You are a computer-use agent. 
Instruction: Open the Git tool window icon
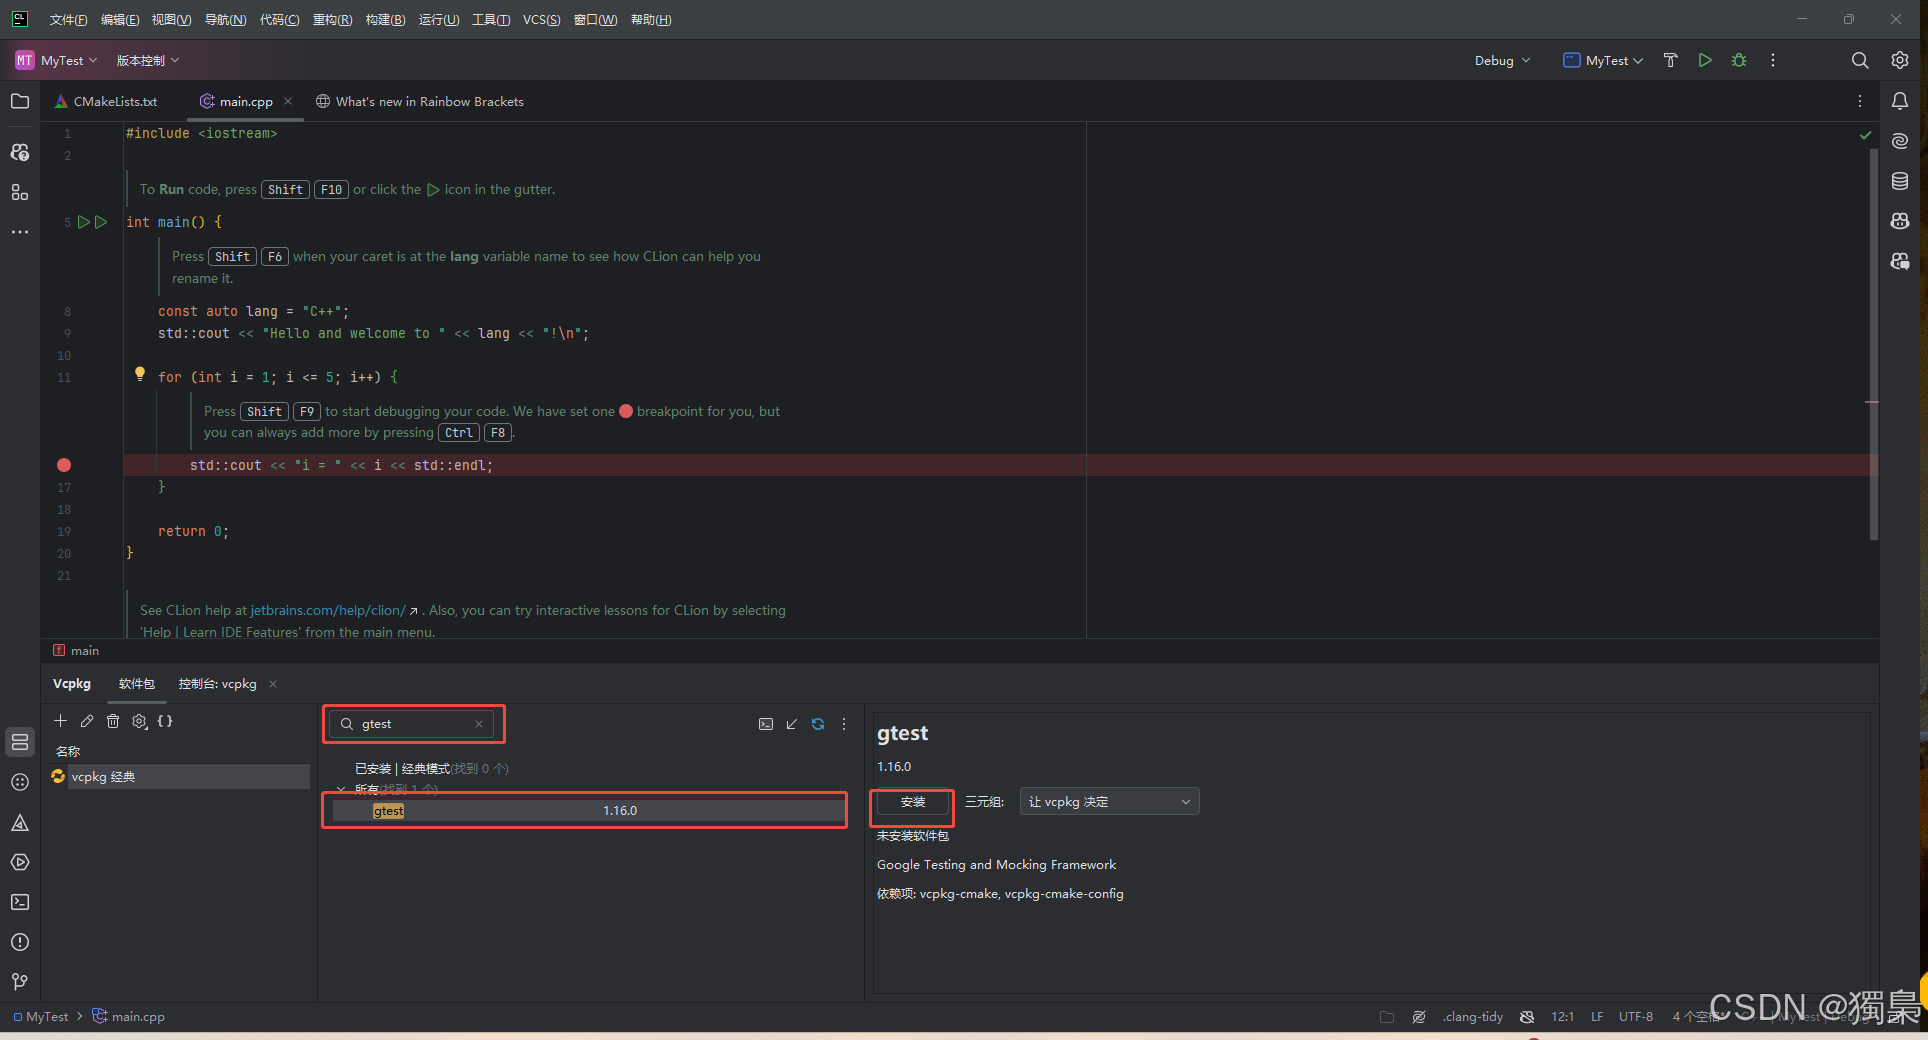(x=20, y=982)
